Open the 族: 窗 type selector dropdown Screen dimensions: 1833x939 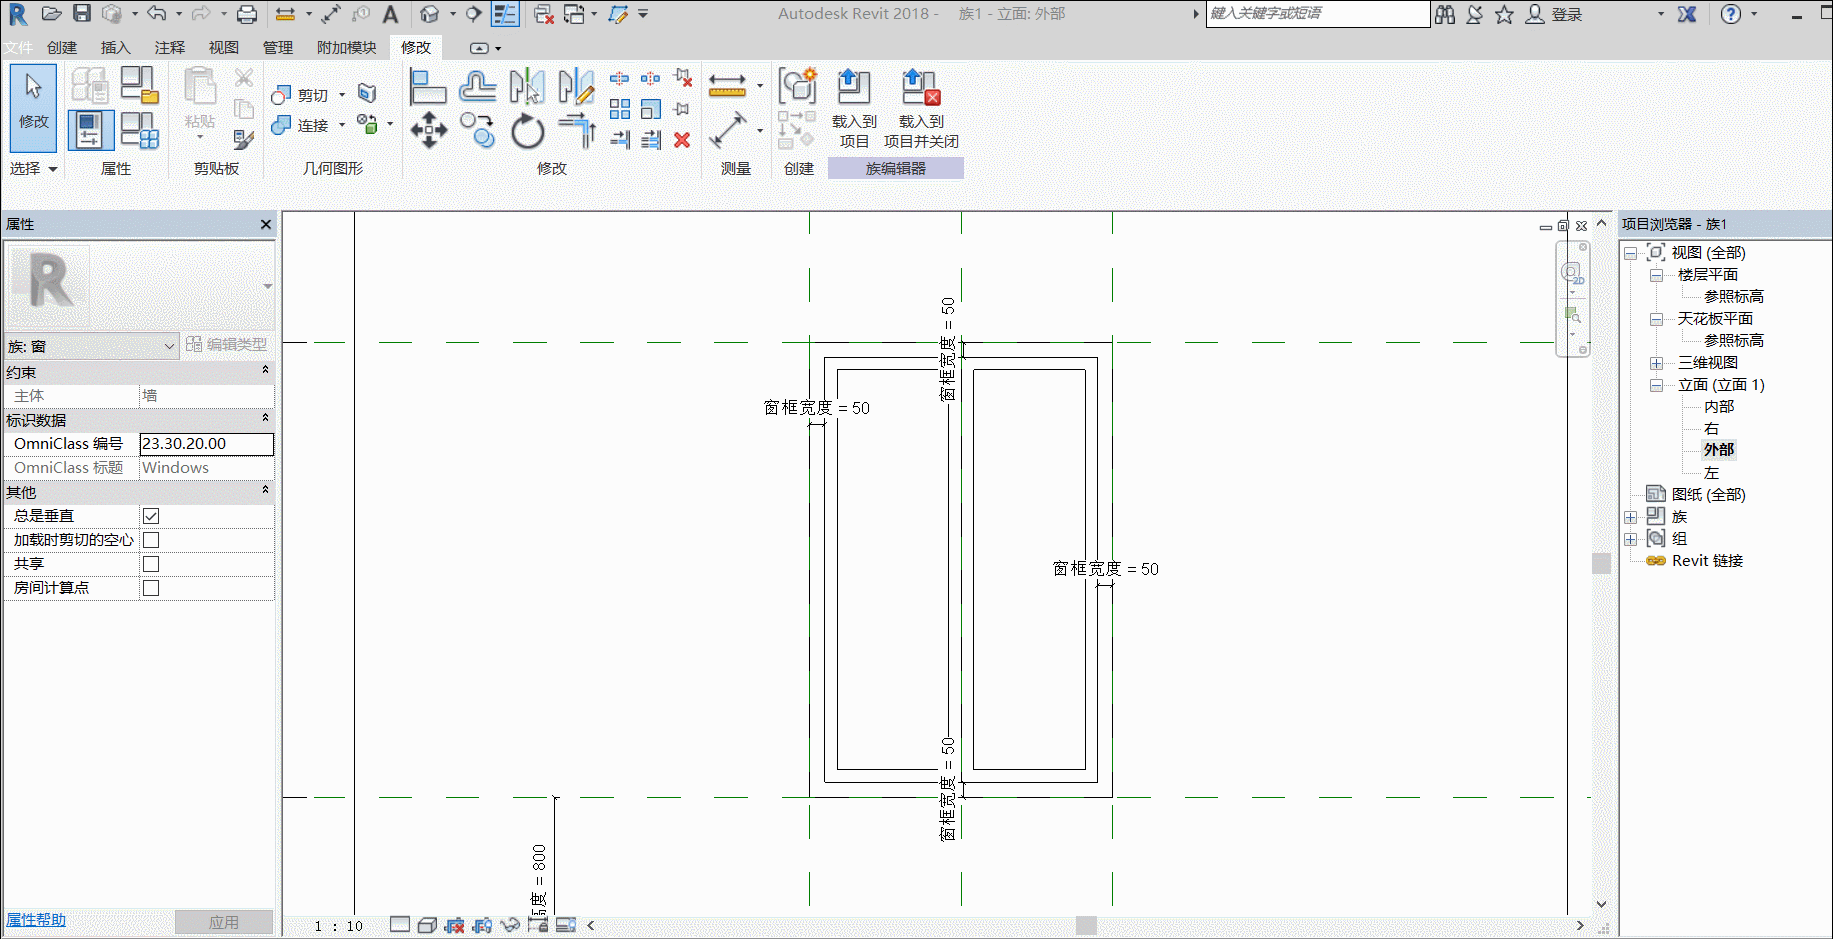pyautogui.click(x=91, y=346)
